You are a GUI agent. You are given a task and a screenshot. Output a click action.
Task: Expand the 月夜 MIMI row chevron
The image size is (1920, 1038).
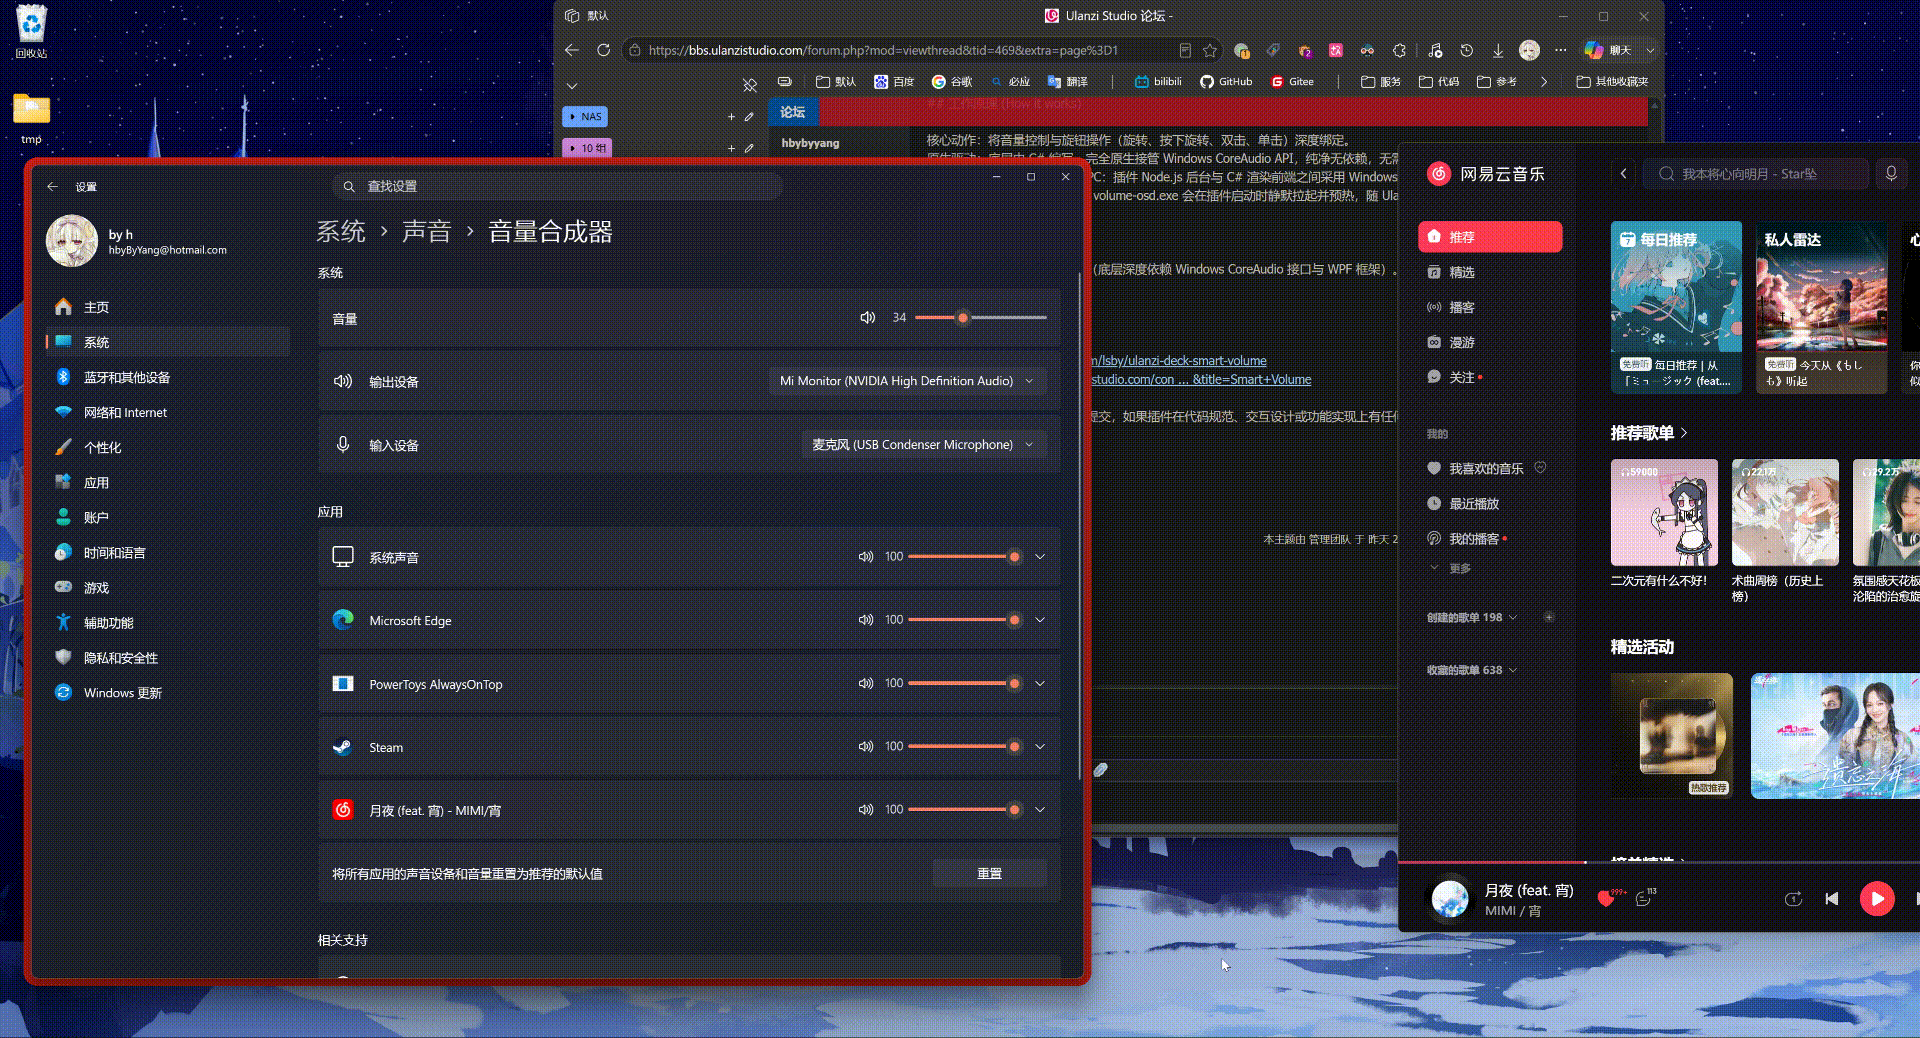pos(1040,810)
